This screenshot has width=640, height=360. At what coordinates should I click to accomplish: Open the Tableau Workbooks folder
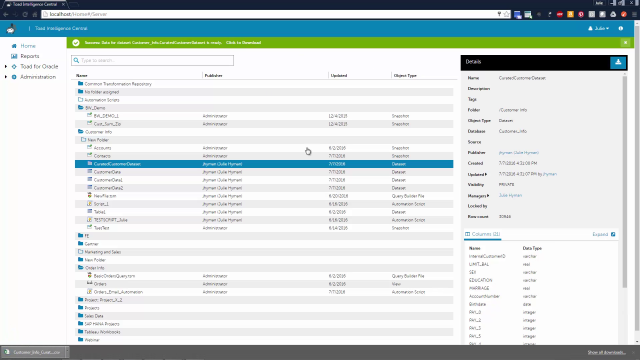(102, 332)
